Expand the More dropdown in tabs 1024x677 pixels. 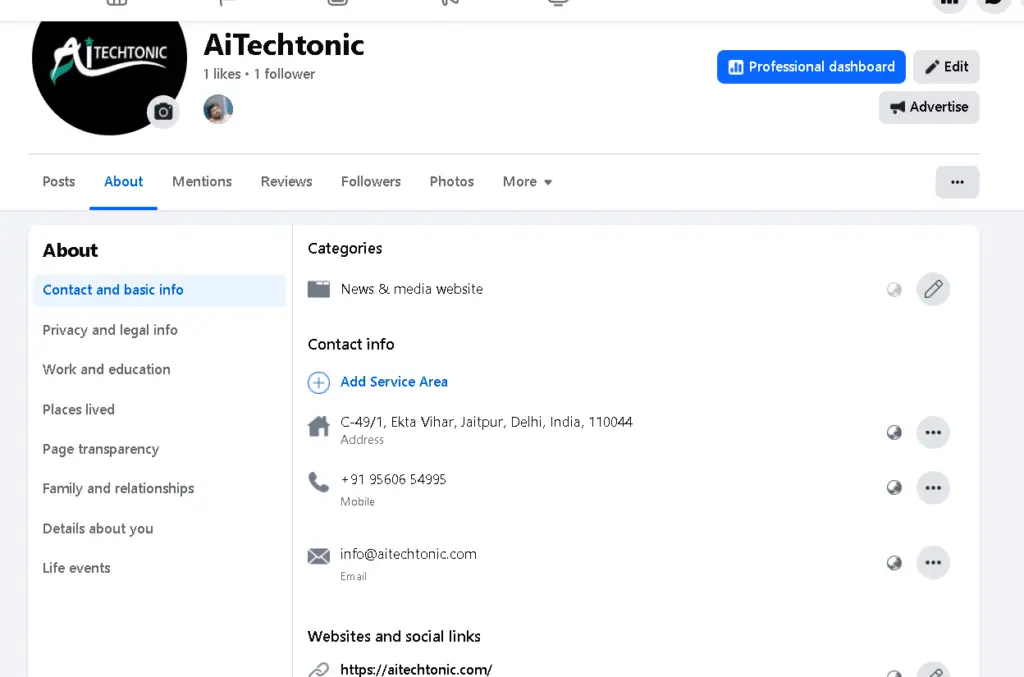pyautogui.click(x=527, y=181)
